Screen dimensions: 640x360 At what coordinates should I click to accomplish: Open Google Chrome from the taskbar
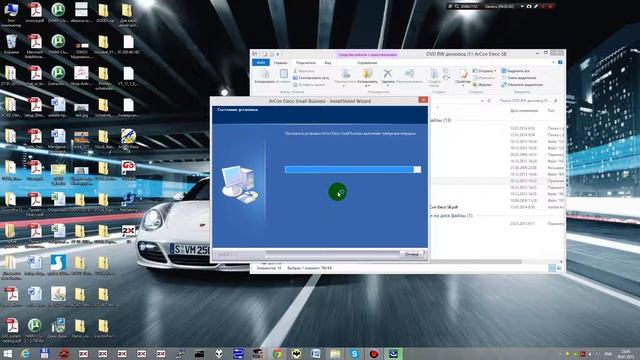click(x=277, y=353)
